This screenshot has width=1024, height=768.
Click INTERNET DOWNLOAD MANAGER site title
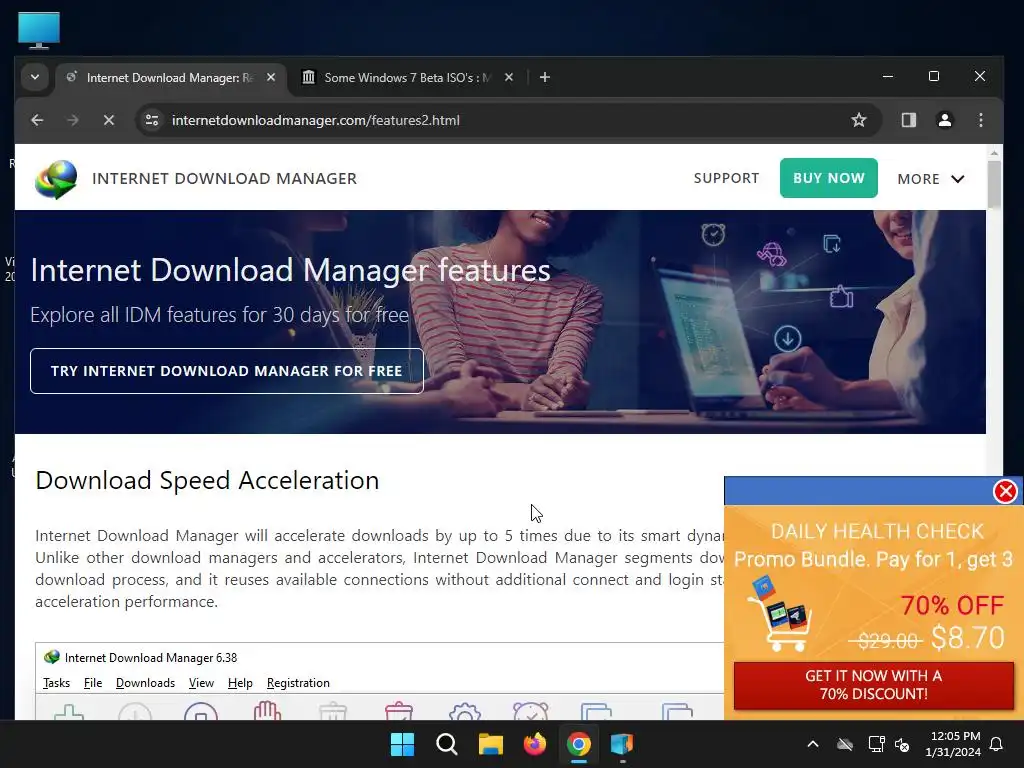point(224,178)
